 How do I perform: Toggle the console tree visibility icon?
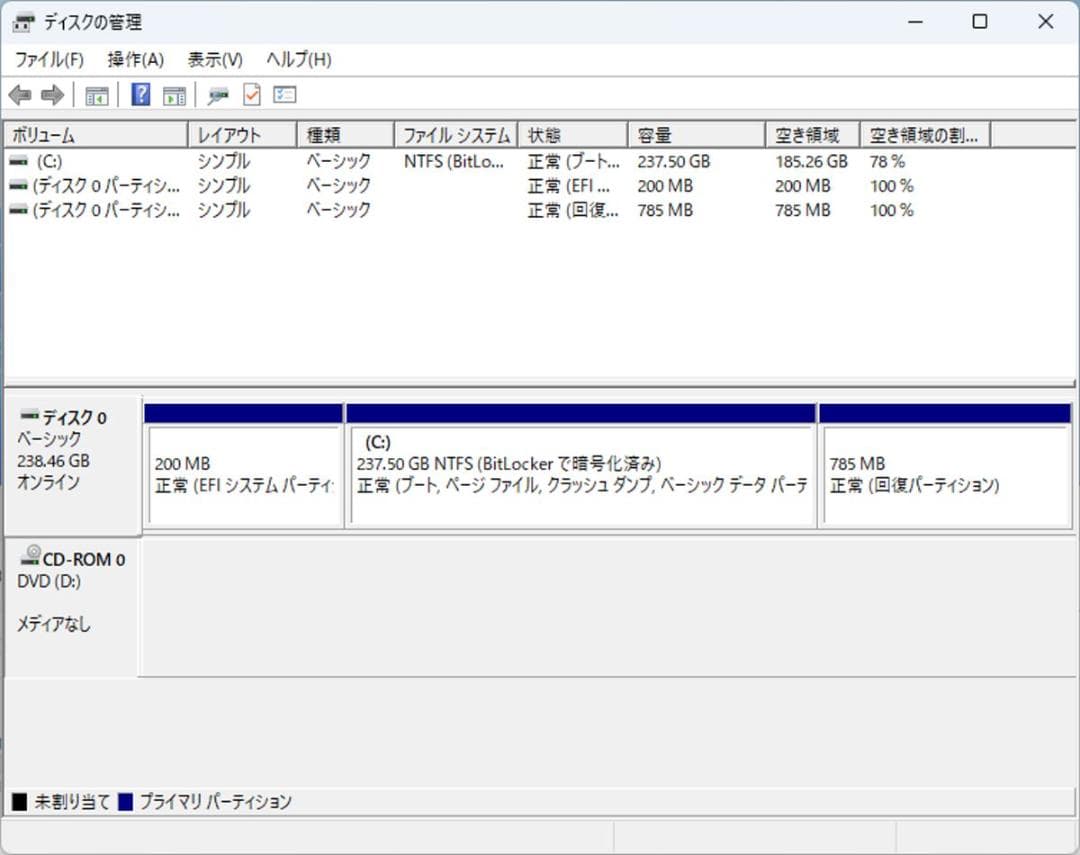coord(97,94)
